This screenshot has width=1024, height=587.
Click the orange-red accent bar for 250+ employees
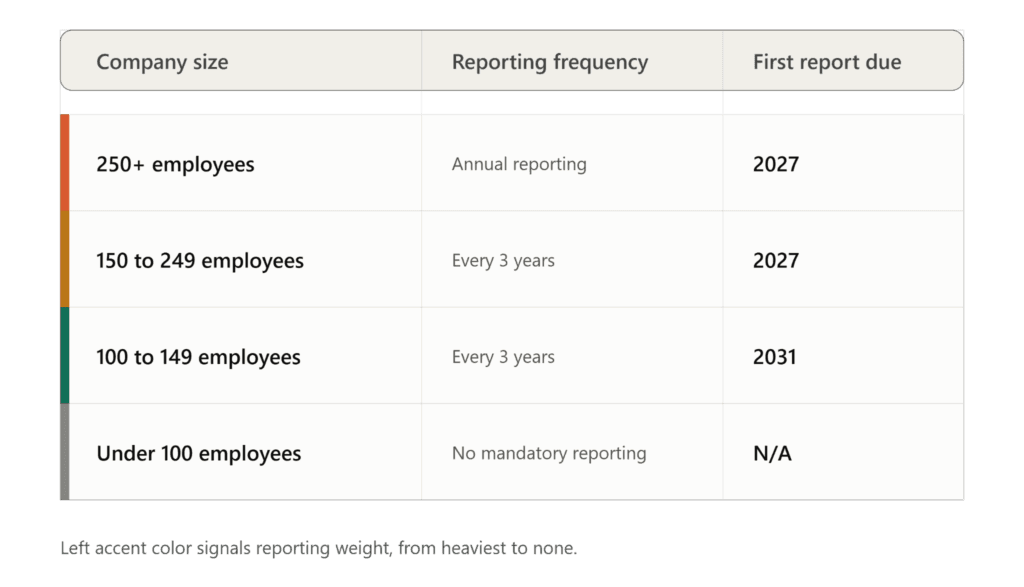click(65, 163)
